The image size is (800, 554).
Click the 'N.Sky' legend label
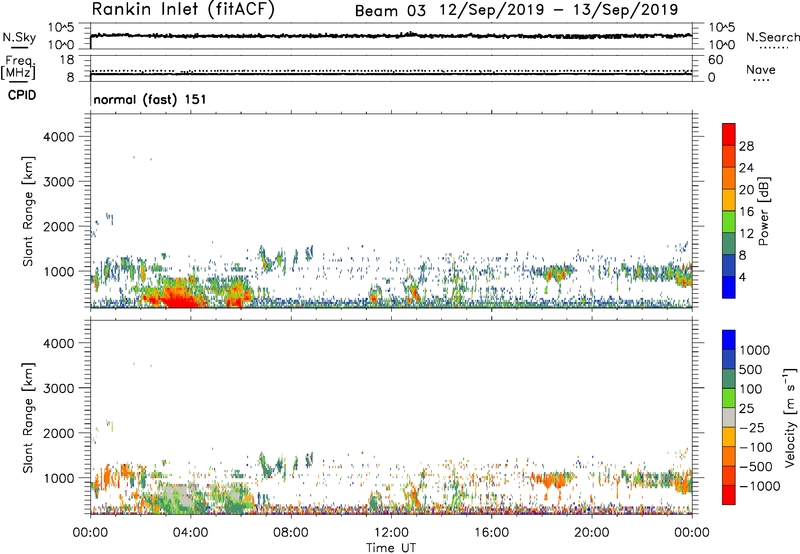pos(19,37)
